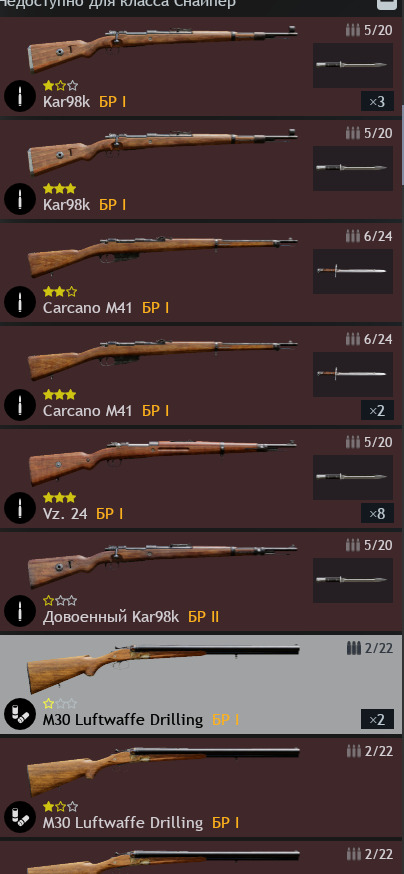Image resolution: width=404 pixels, height=874 pixels.
Task: Click rifle cartridge icon beside Довоенный Kar98k
Action: pos(20,611)
